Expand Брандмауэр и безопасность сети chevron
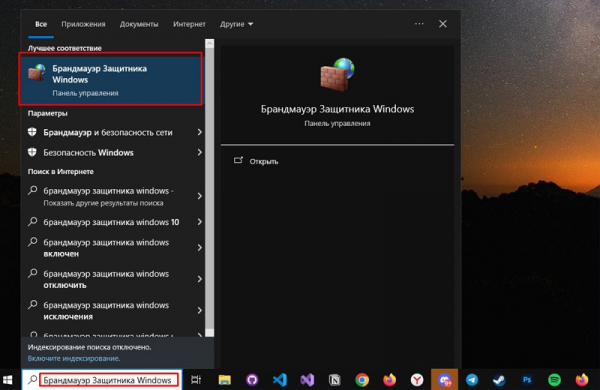600x390 pixels. tap(199, 132)
